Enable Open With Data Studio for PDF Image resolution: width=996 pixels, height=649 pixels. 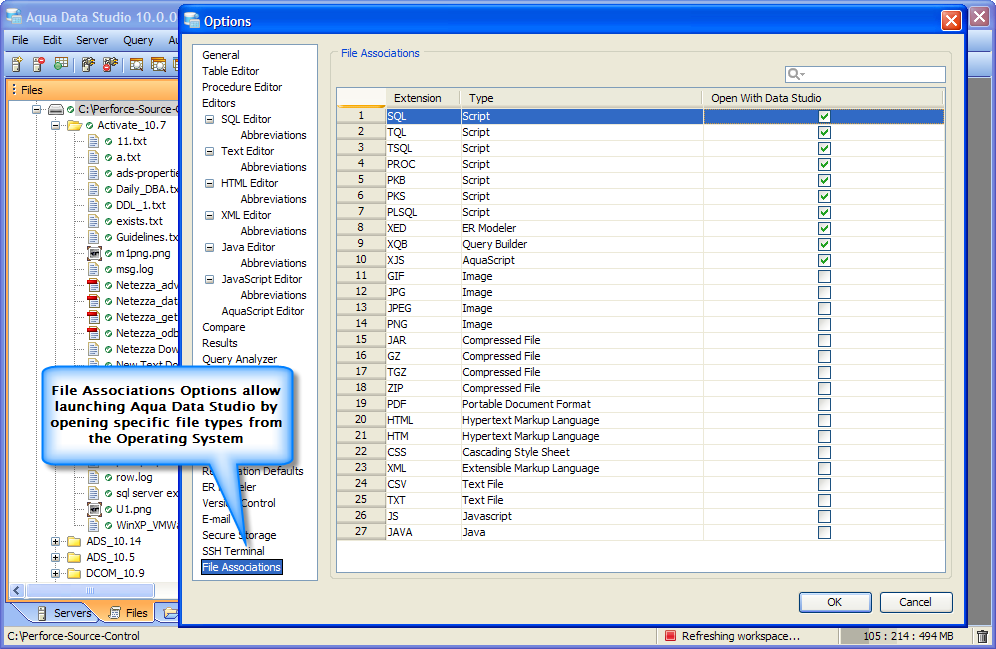pos(824,405)
